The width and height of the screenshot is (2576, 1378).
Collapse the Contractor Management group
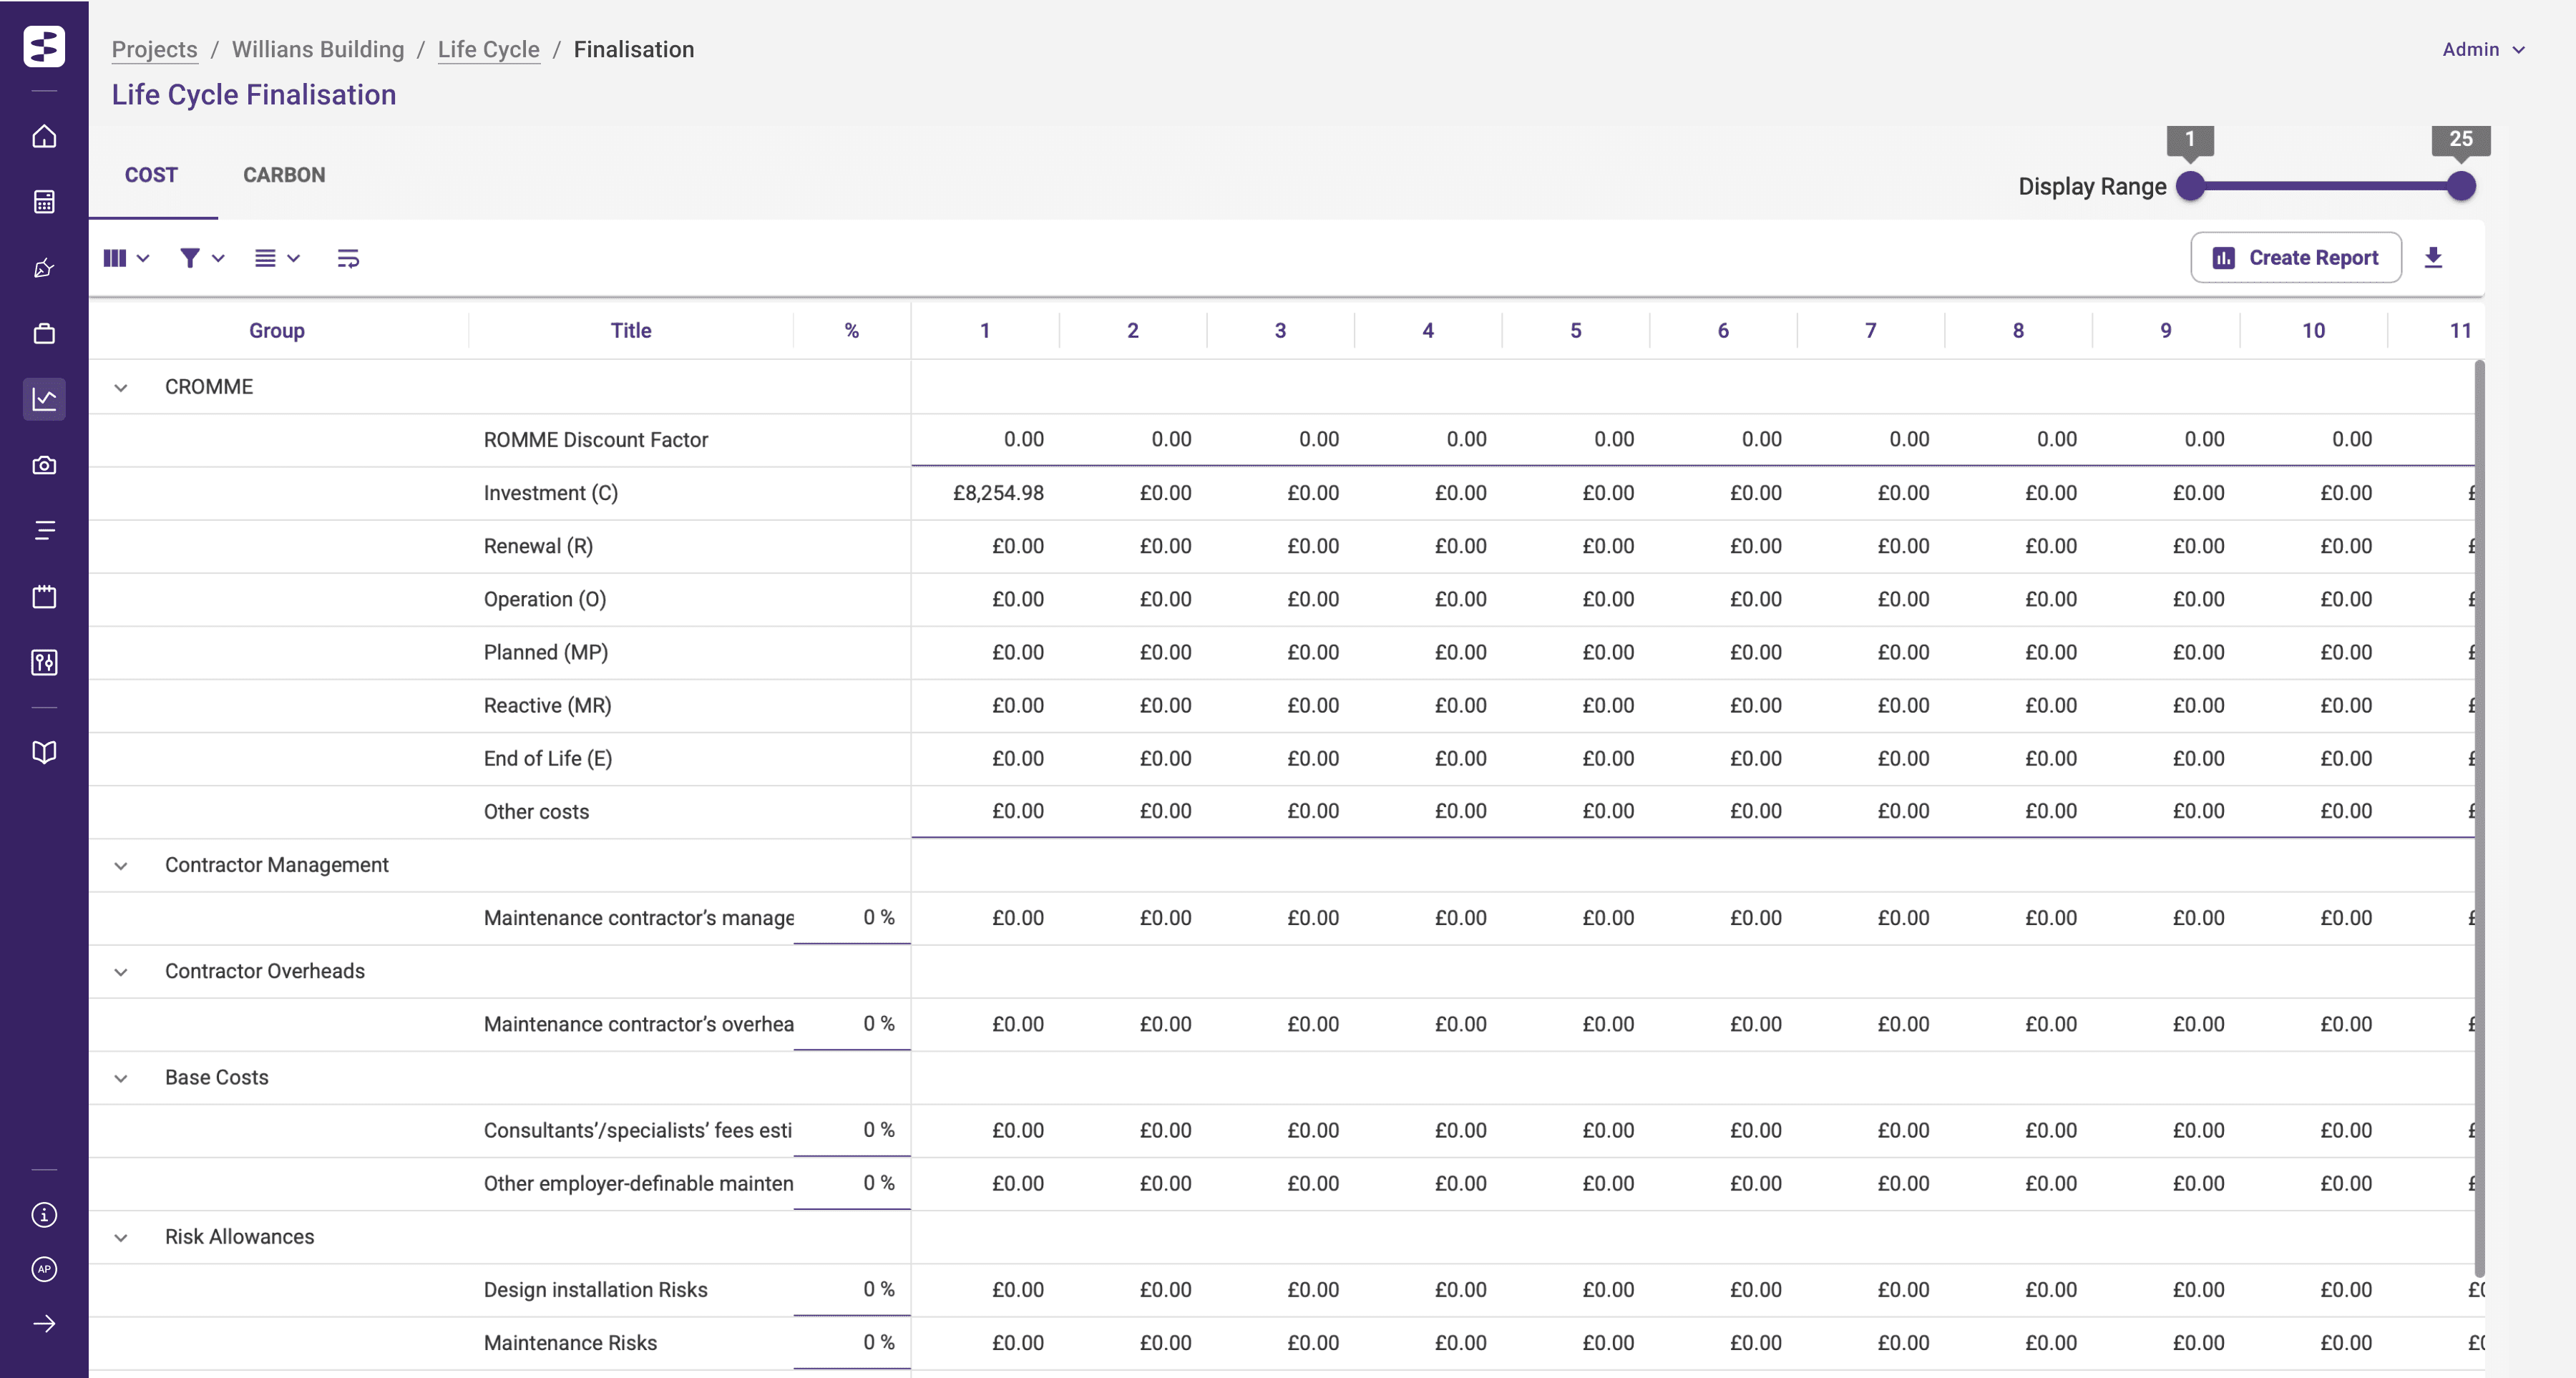pyautogui.click(x=121, y=866)
